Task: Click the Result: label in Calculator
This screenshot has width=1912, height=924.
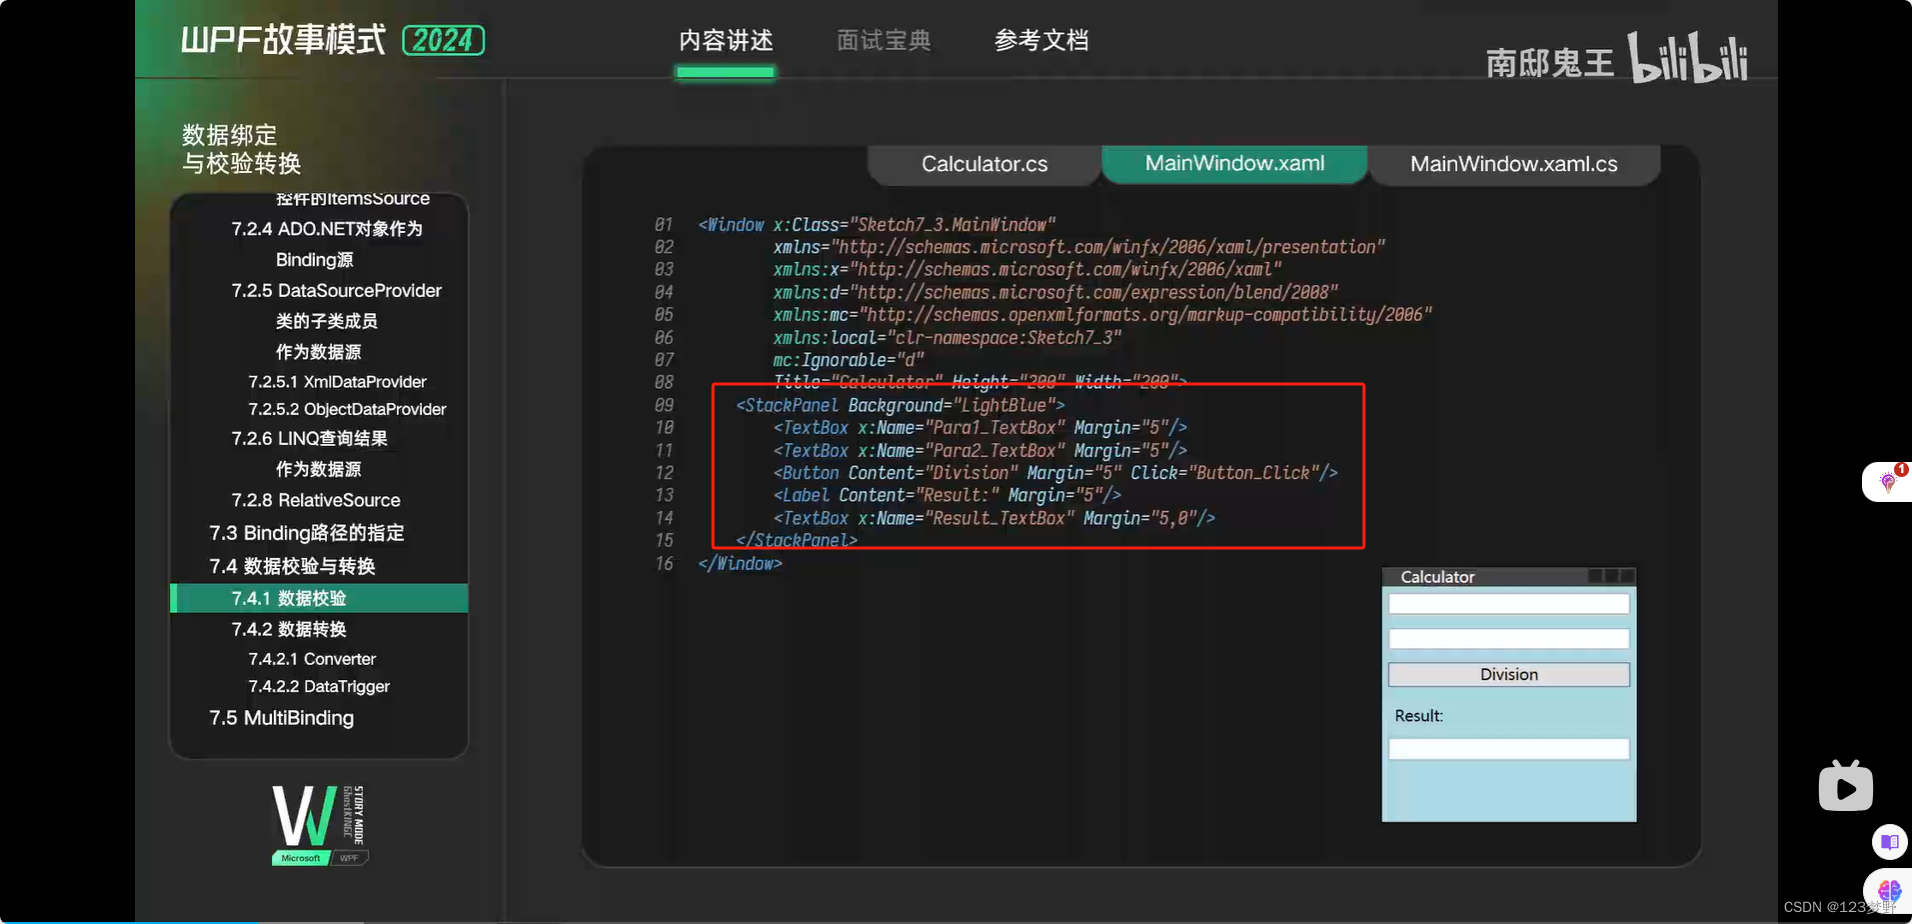Action: [1419, 716]
